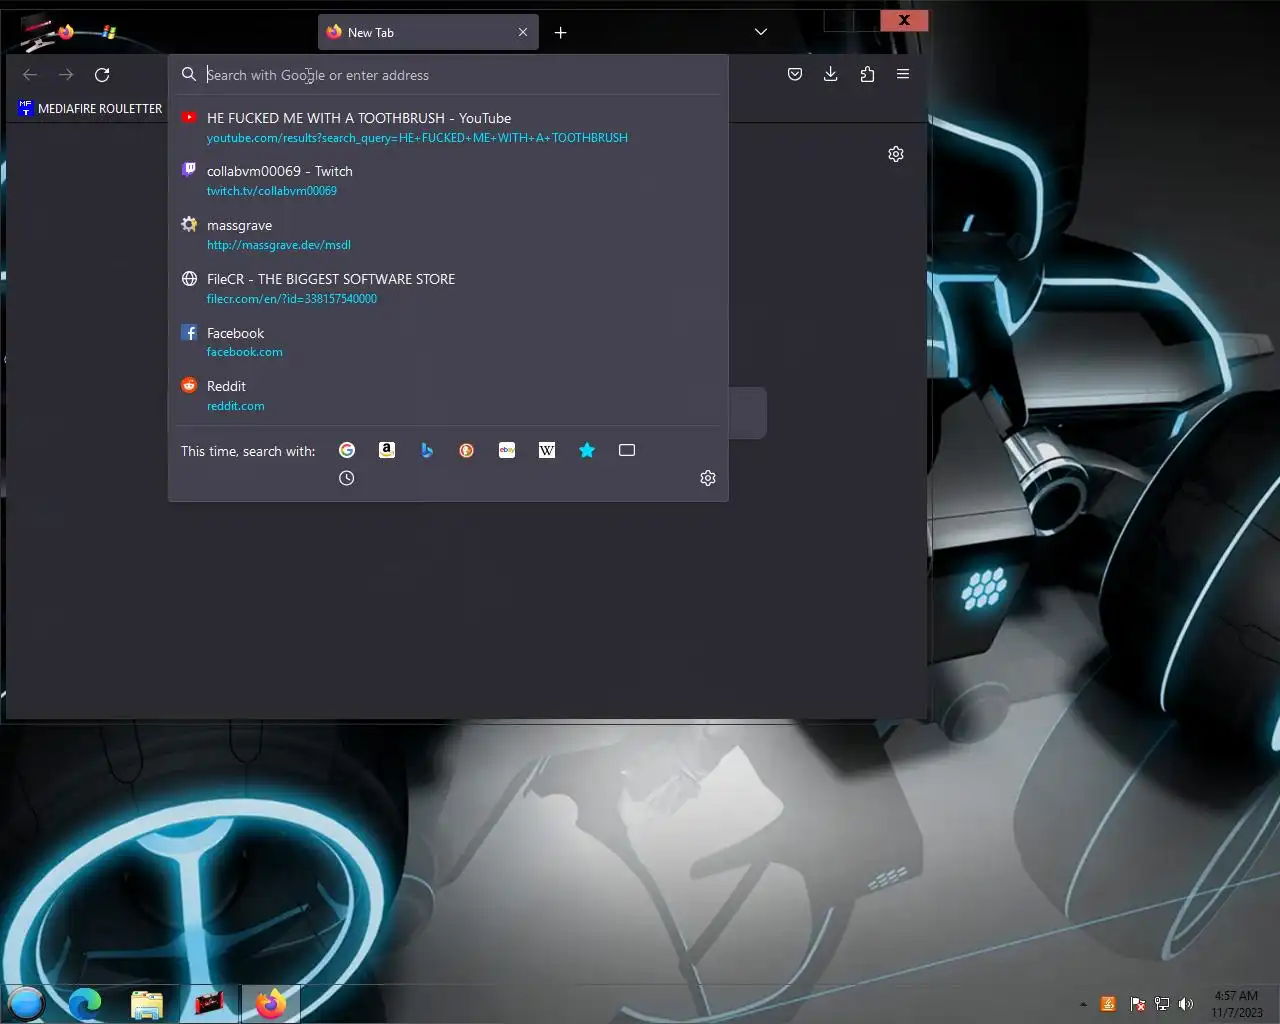Open the massgrave suggestion

coord(448,235)
